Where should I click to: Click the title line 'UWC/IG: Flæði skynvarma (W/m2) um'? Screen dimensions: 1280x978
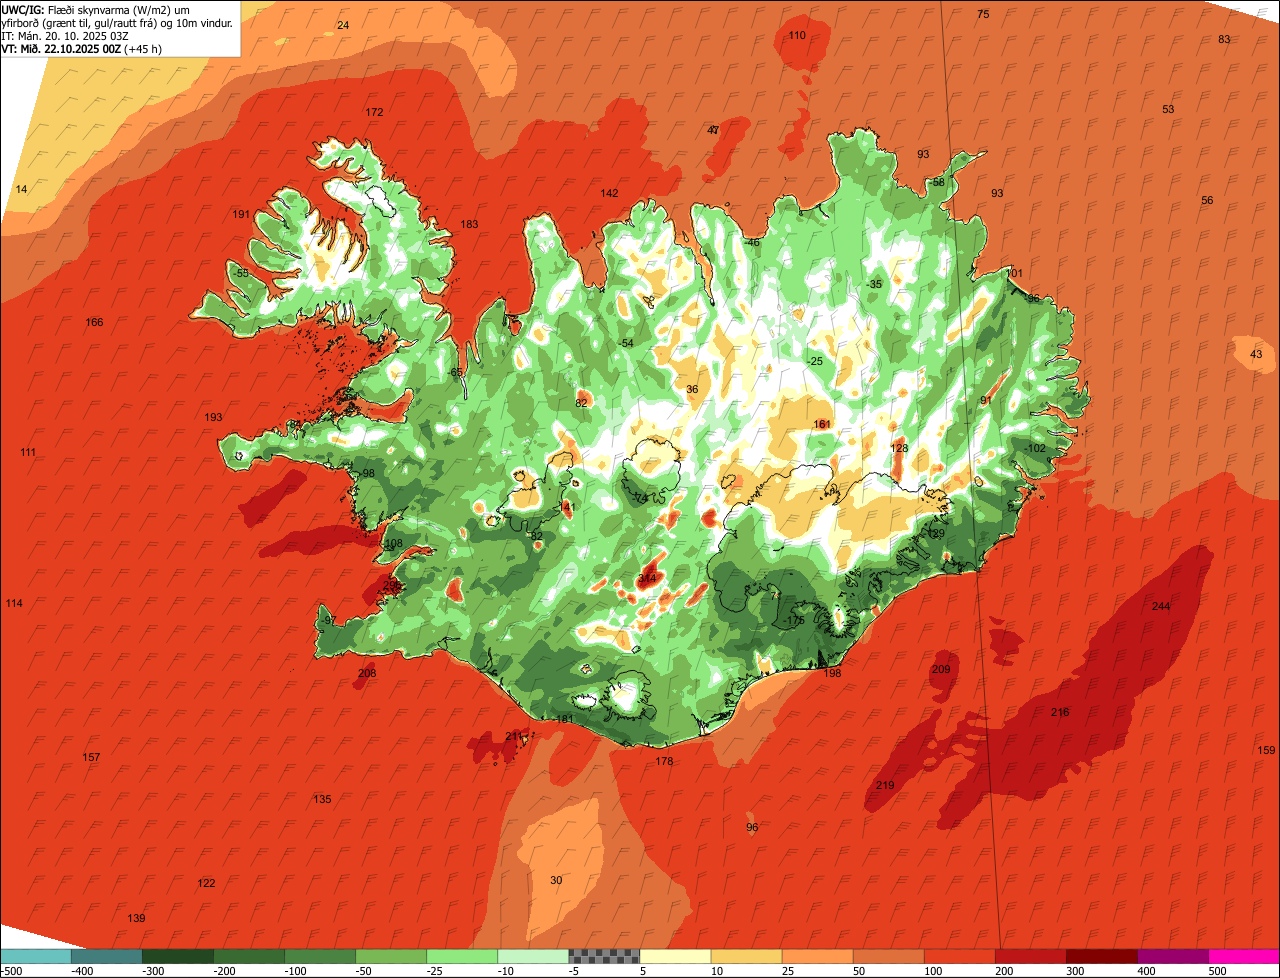click(x=97, y=9)
